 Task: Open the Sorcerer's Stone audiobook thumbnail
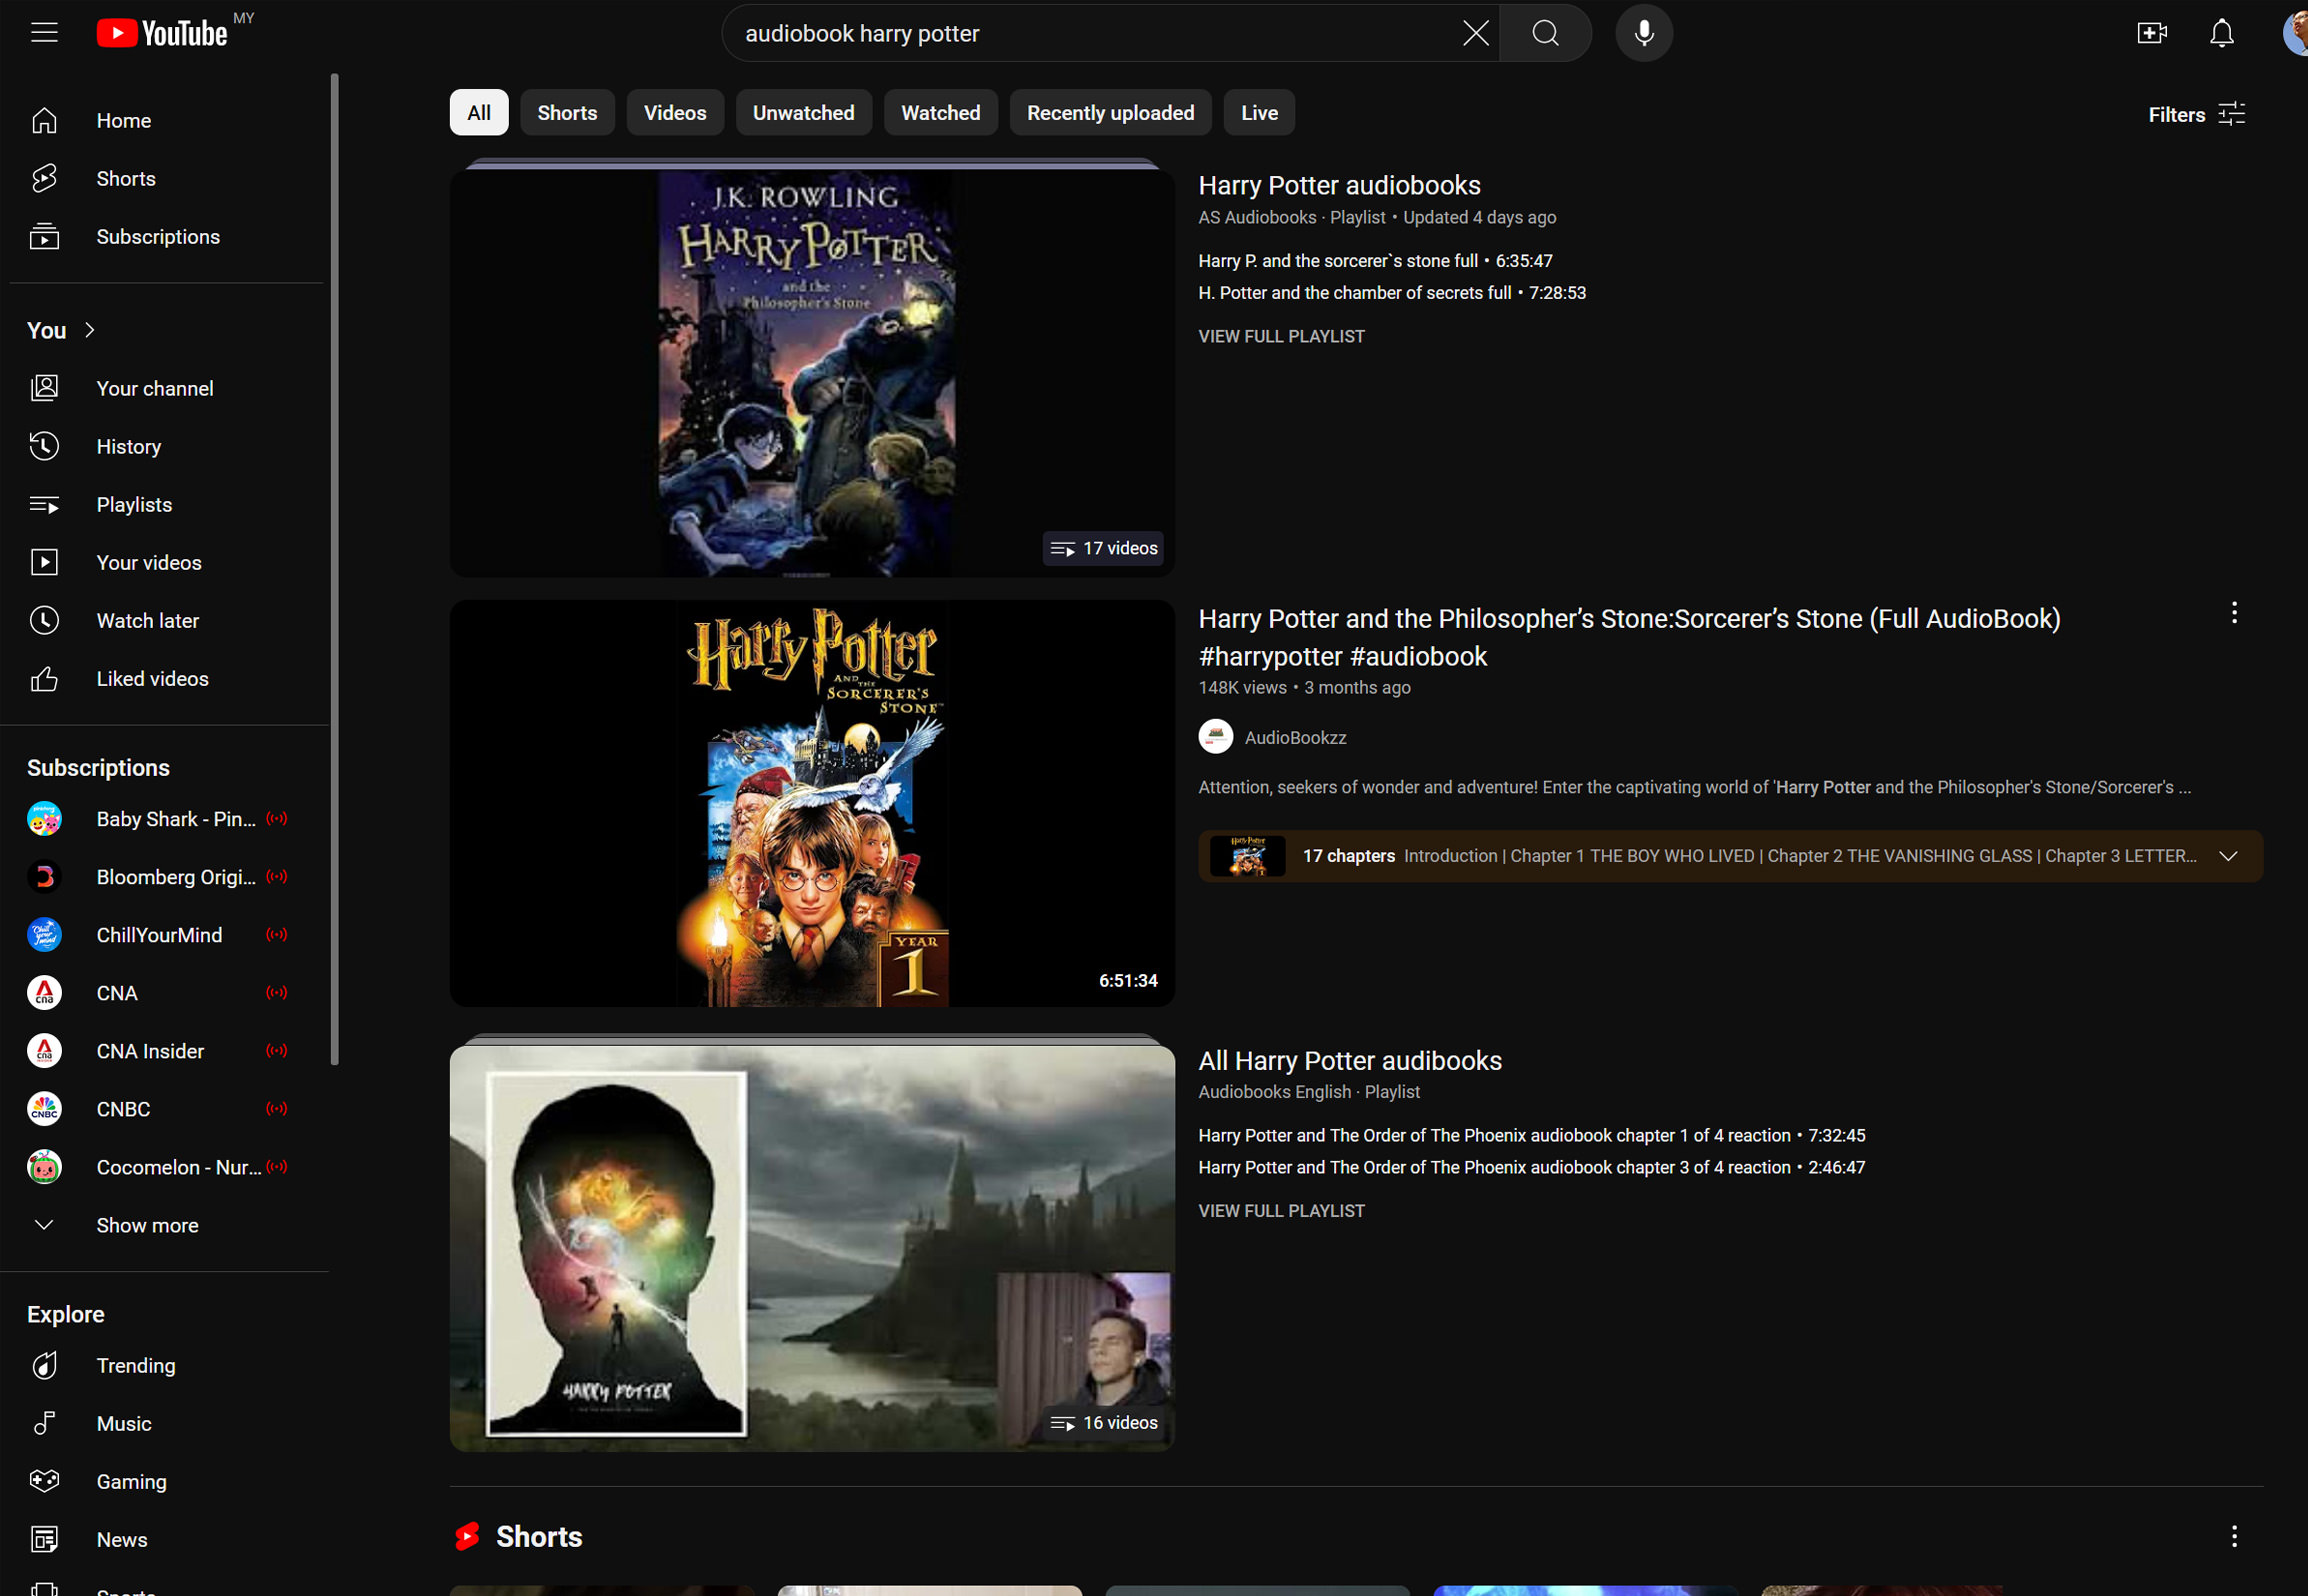tap(811, 803)
